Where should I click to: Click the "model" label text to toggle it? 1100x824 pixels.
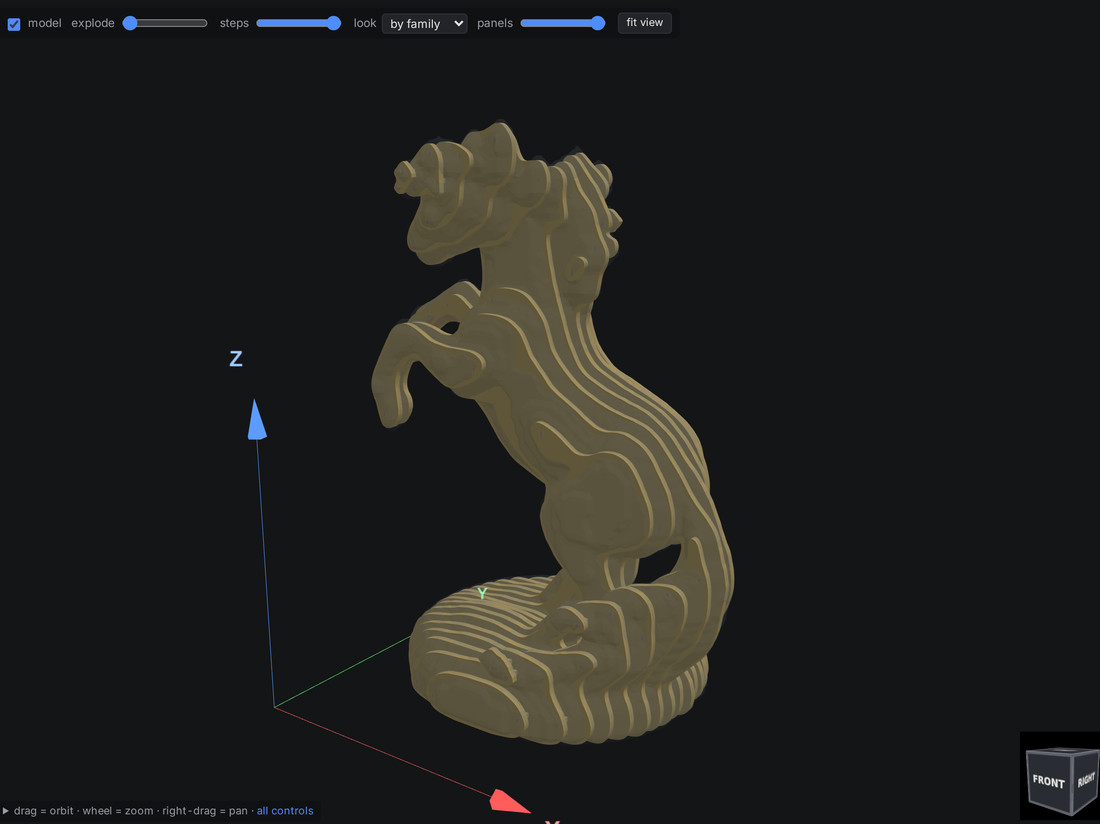click(x=45, y=23)
